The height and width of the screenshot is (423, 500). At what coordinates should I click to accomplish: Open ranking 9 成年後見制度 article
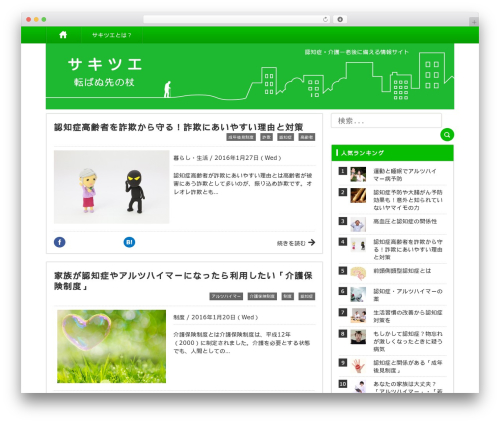(408, 366)
